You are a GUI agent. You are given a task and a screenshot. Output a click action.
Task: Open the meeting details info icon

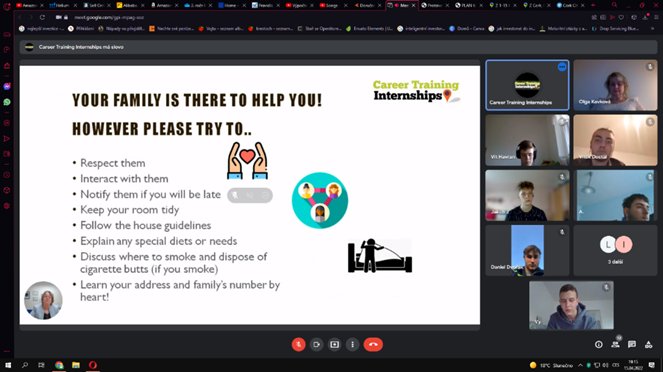tap(599, 345)
